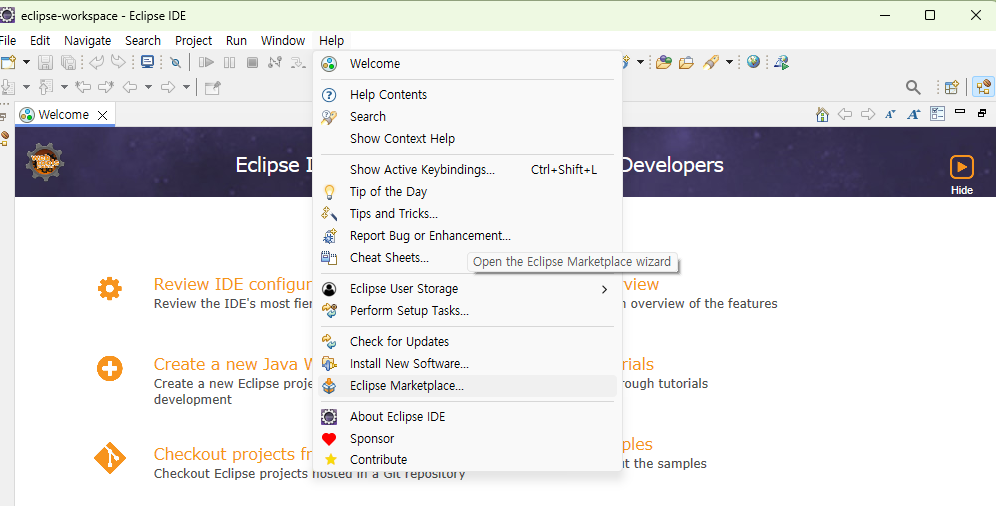Click the Open Task folder icon
Viewport: 996px width, 506px height.
tap(686, 62)
